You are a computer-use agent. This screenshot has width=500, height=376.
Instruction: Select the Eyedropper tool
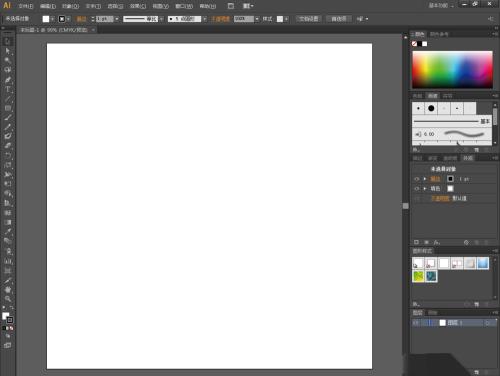click(x=8, y=231)
